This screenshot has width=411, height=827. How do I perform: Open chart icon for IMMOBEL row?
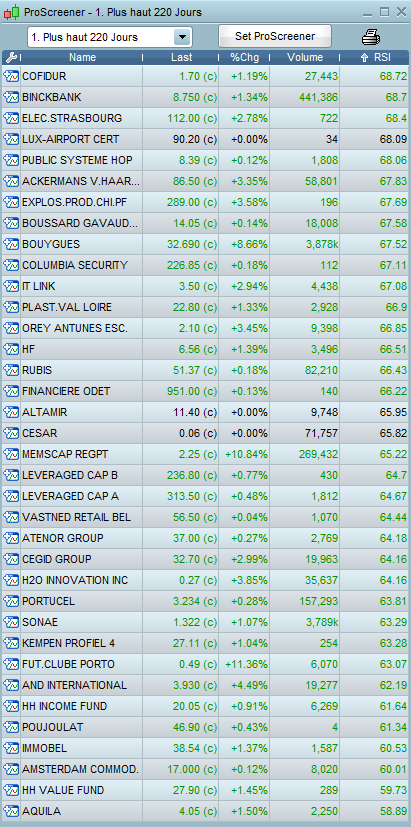pos(11,748)
